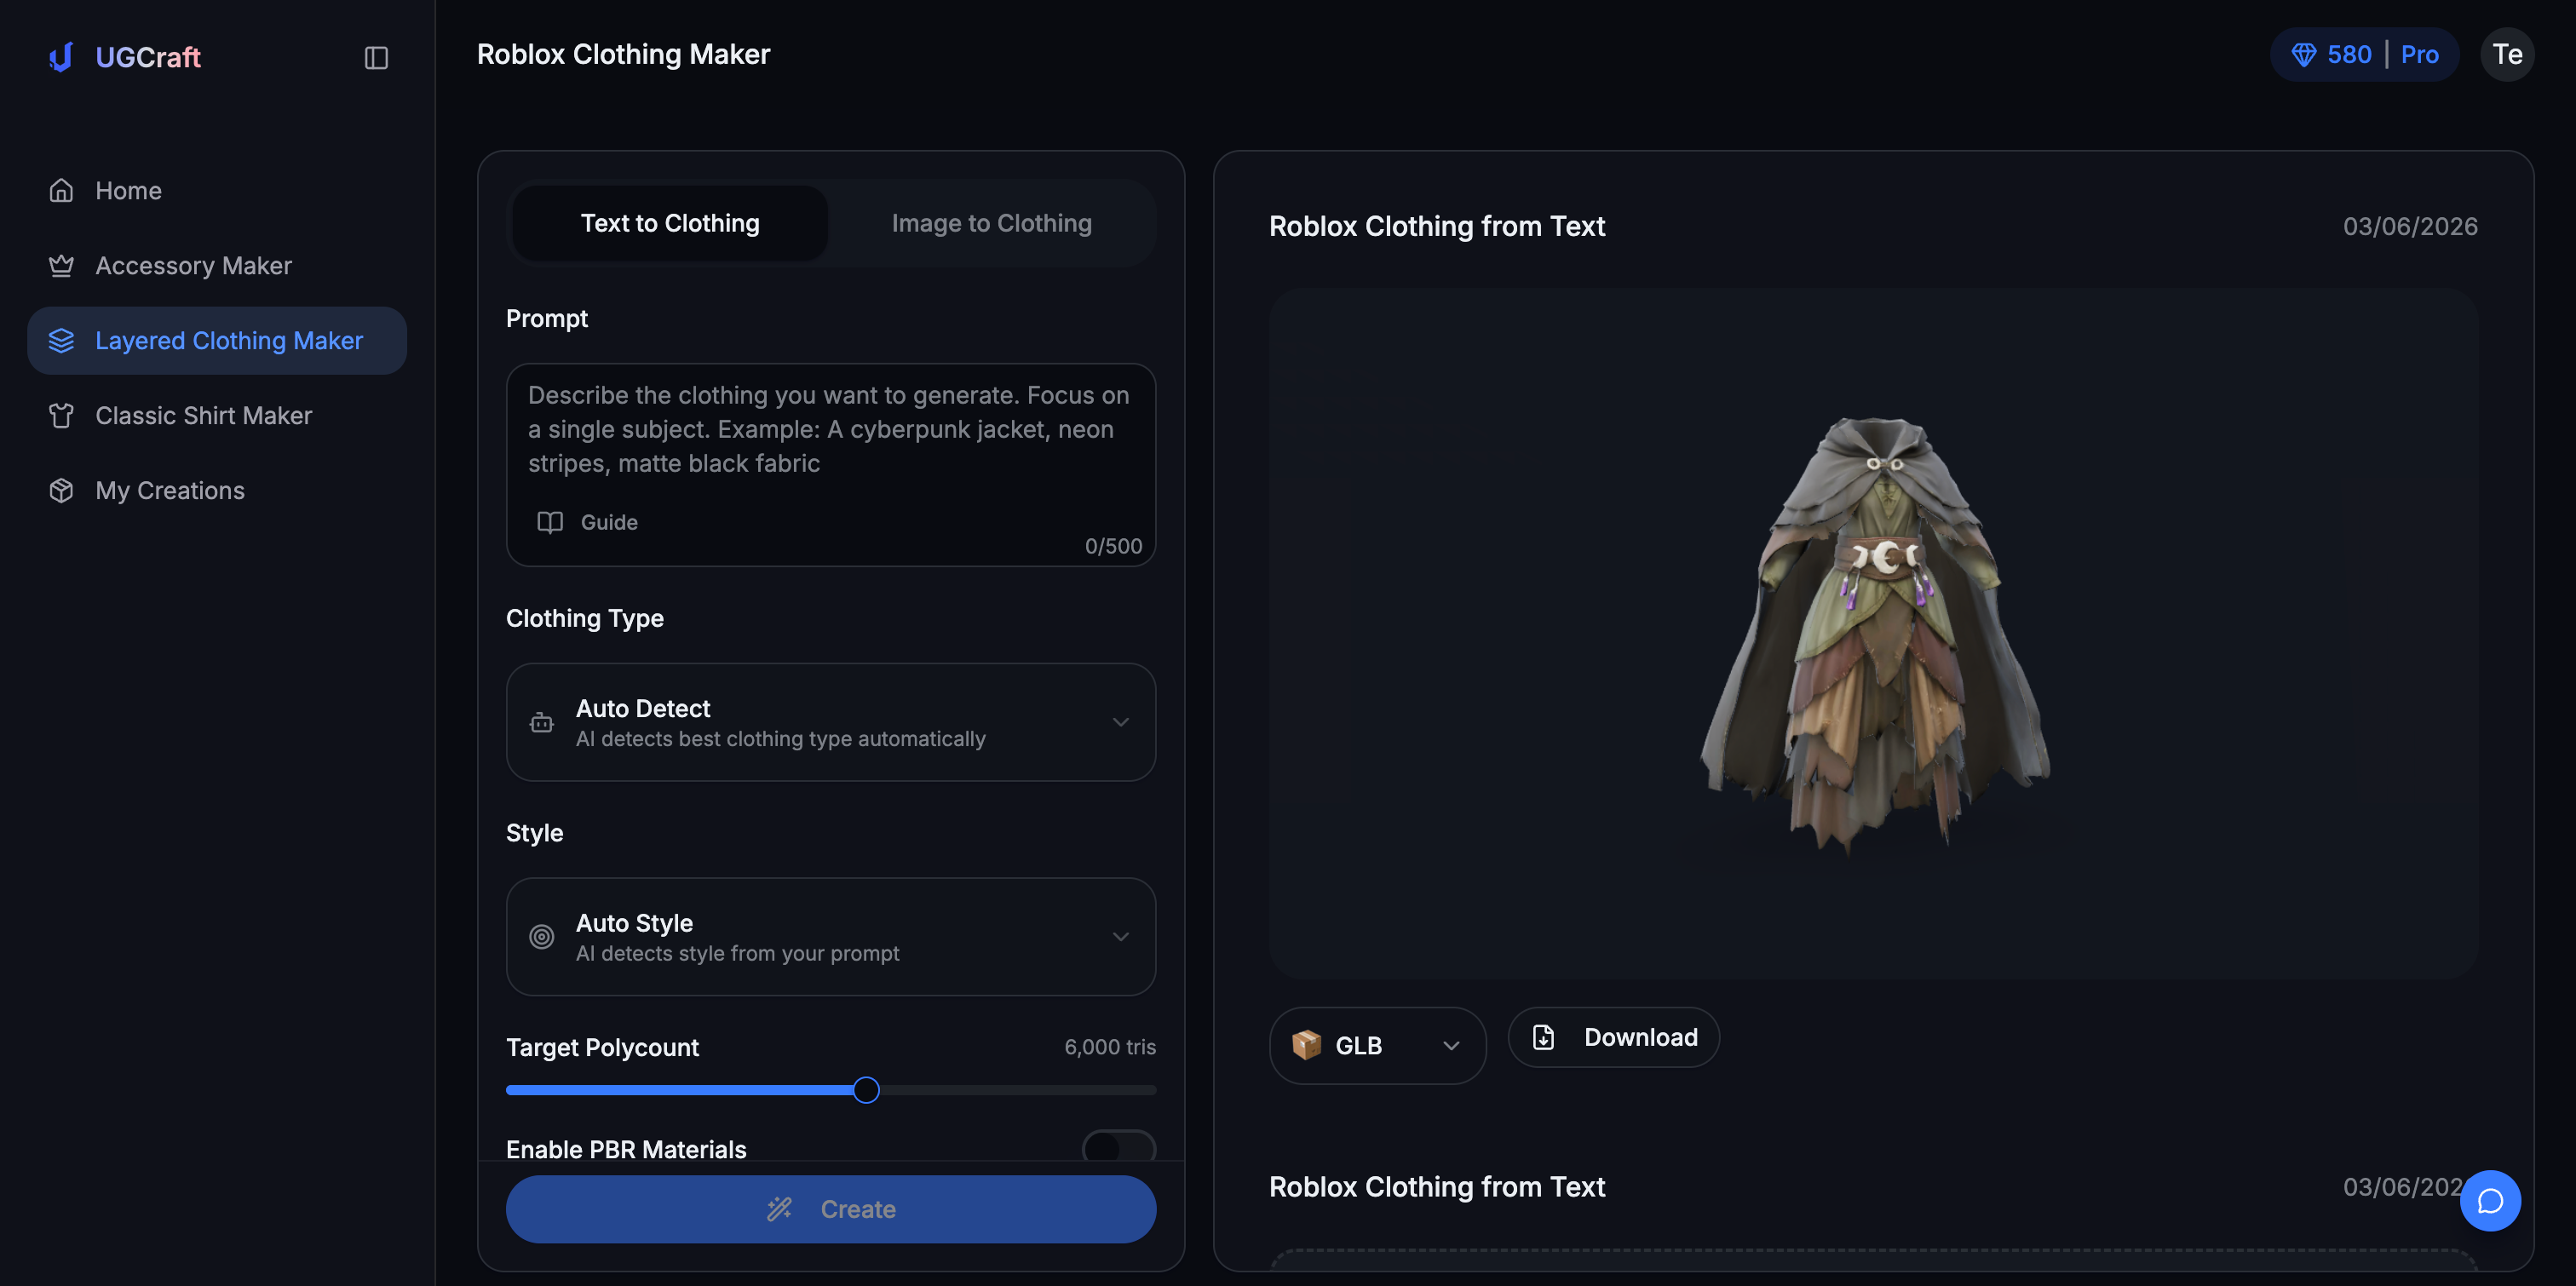Collapse the sidebar with the panel icon
Viewport: 2576px width, 1286px height.
[x=376, y=58]
